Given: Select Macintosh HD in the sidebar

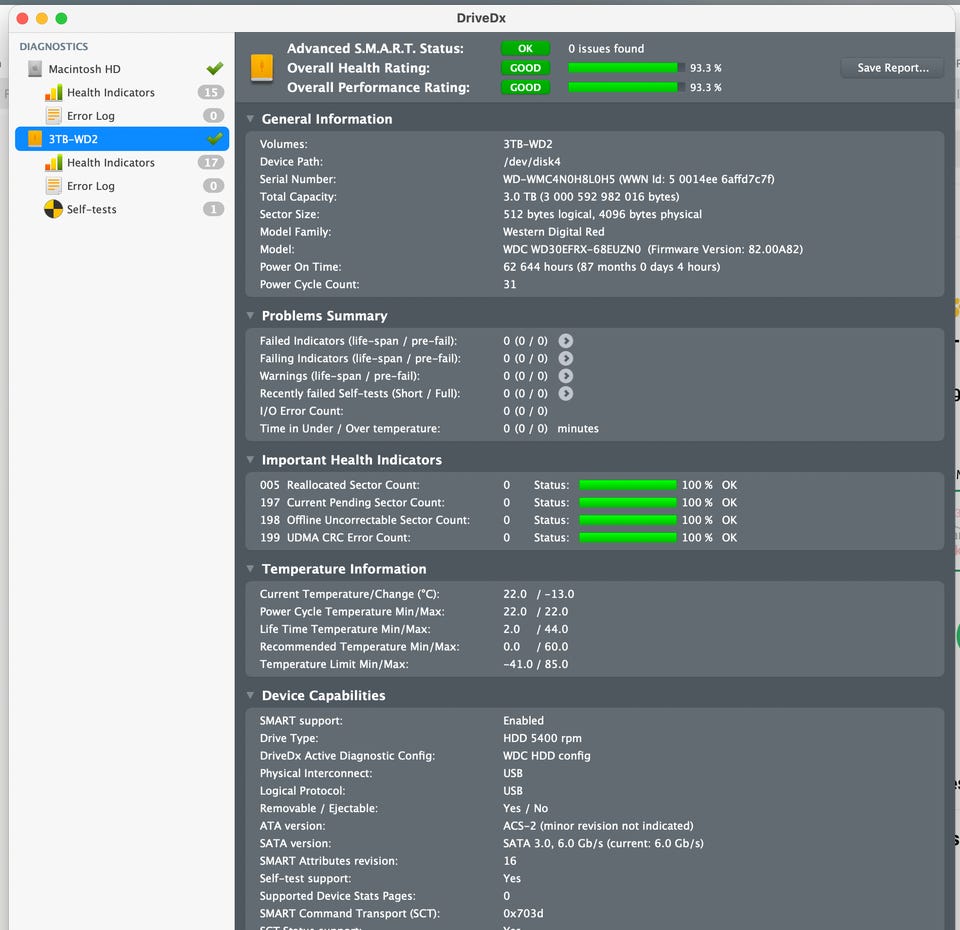Looking at the screenshot, I should pos(122,69).
